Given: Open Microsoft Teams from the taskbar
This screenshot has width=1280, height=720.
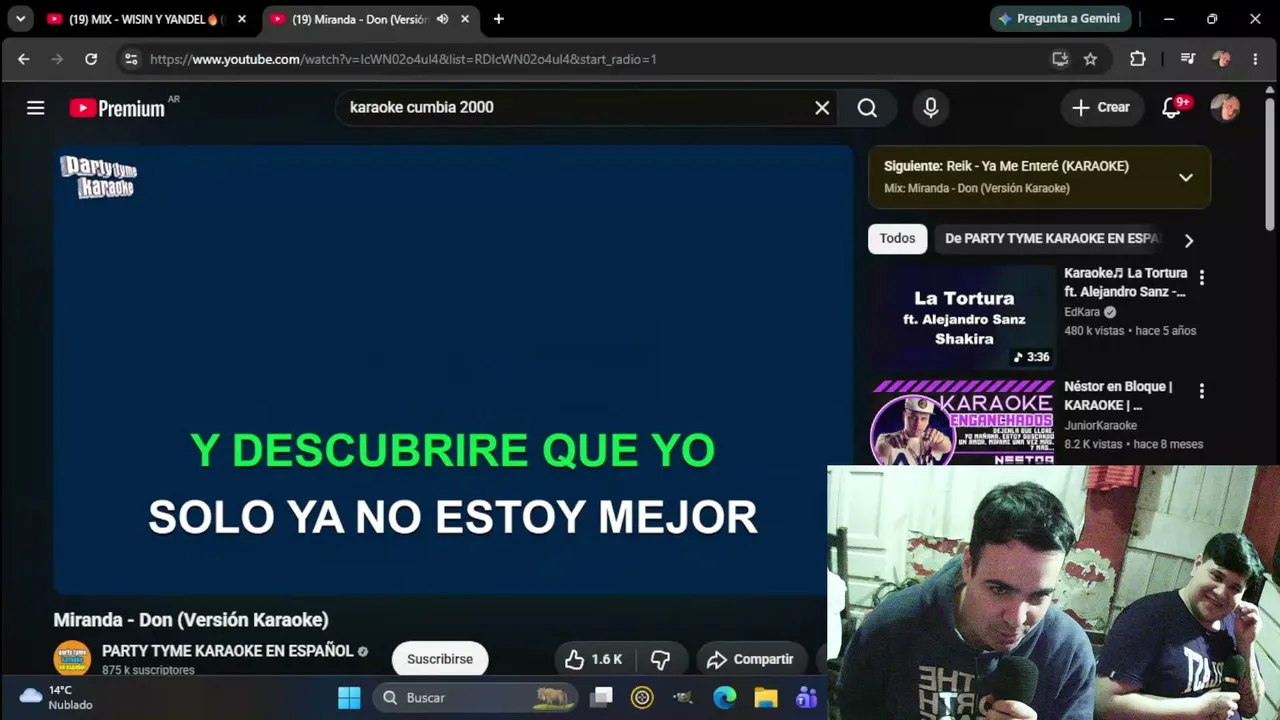Looking at the screenshot, I should point(806,697).
